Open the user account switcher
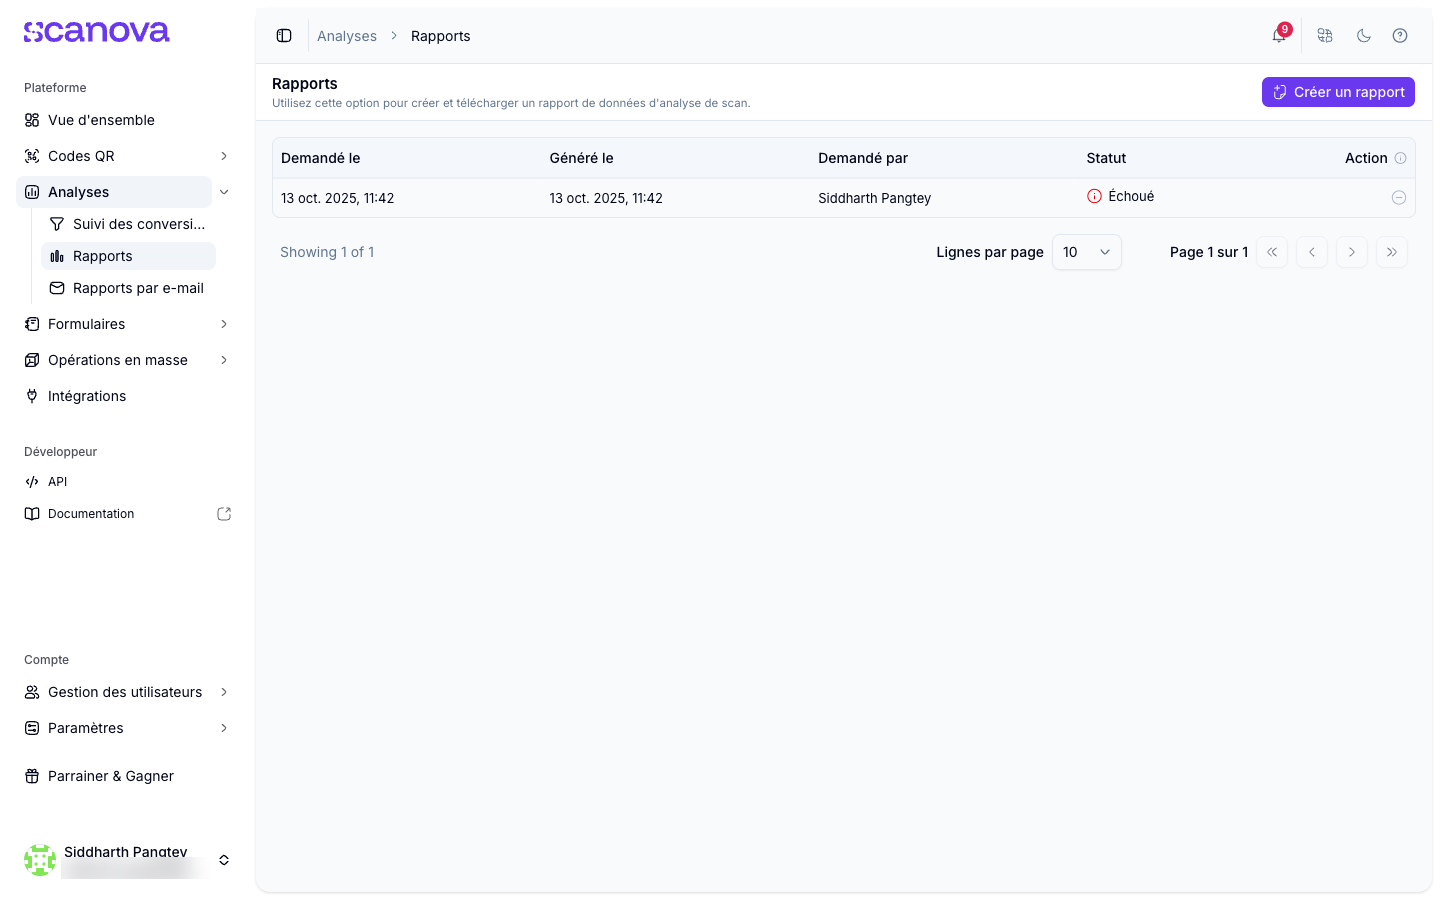 [x=224, y=860]
